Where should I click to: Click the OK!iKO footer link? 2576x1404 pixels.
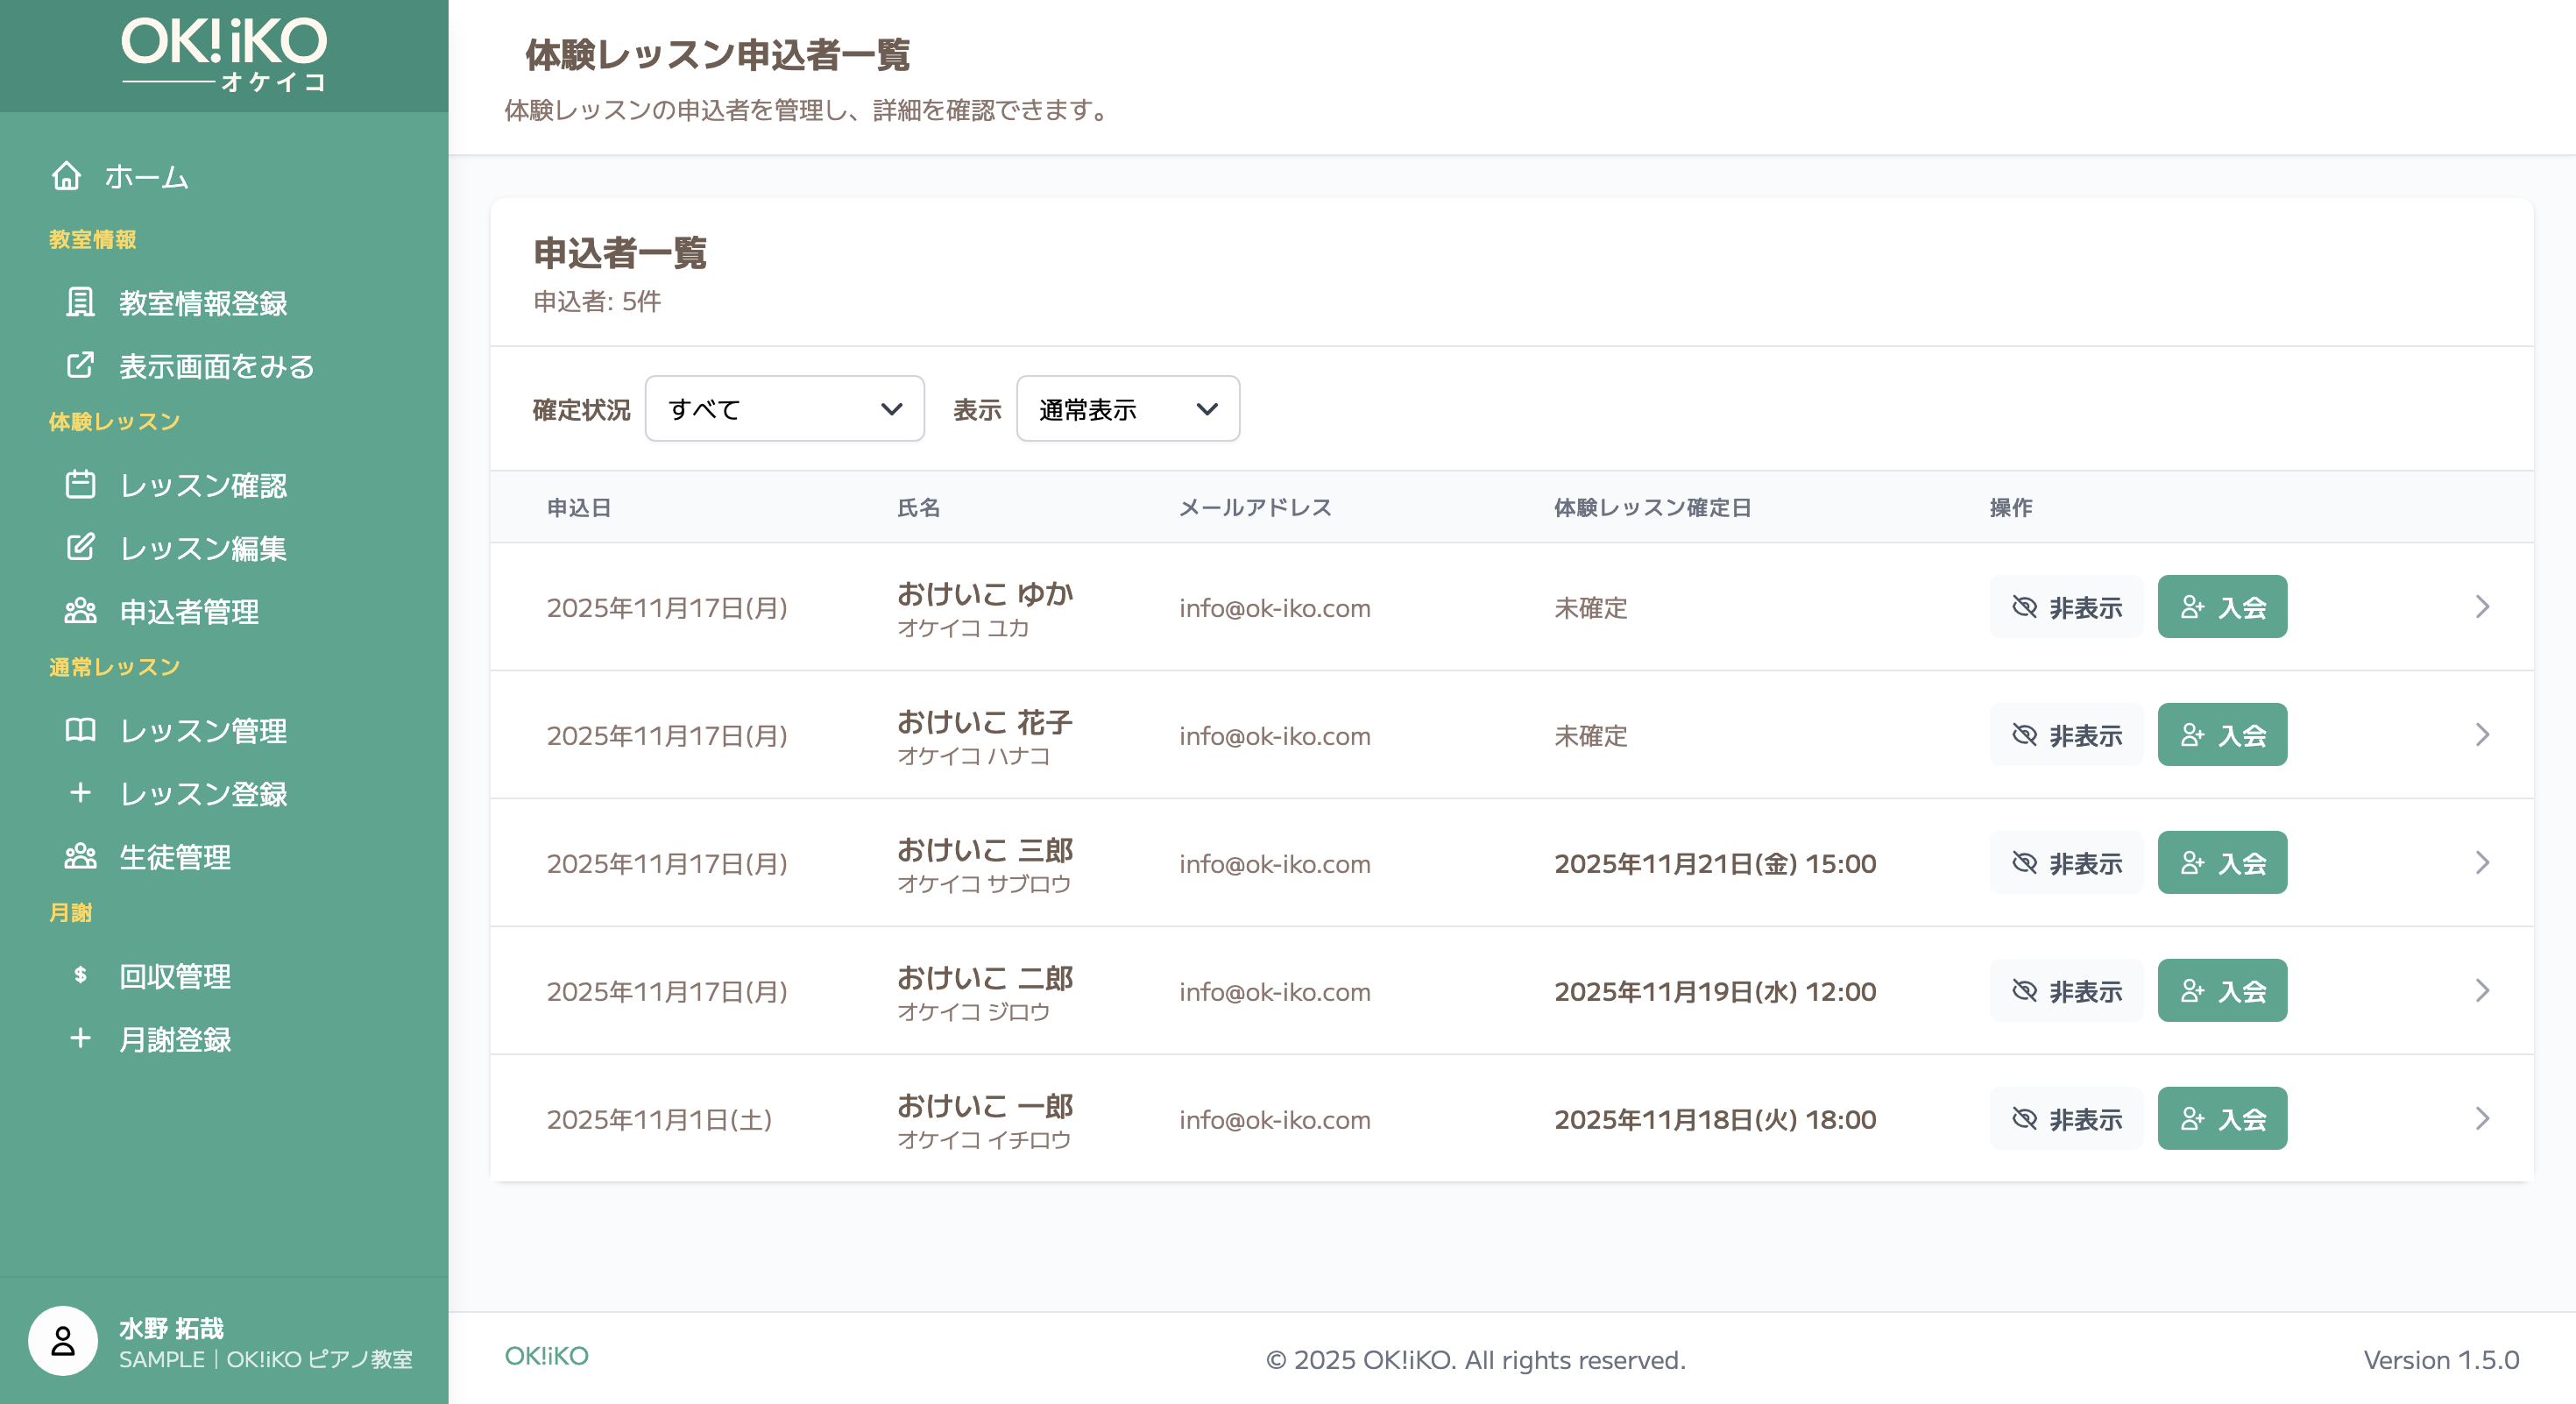[x=546, y=1357]
